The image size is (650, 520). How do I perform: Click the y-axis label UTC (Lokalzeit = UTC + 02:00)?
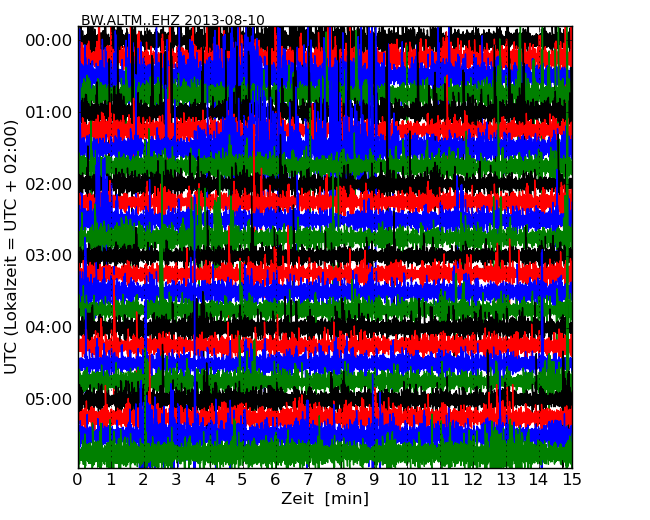11,247
